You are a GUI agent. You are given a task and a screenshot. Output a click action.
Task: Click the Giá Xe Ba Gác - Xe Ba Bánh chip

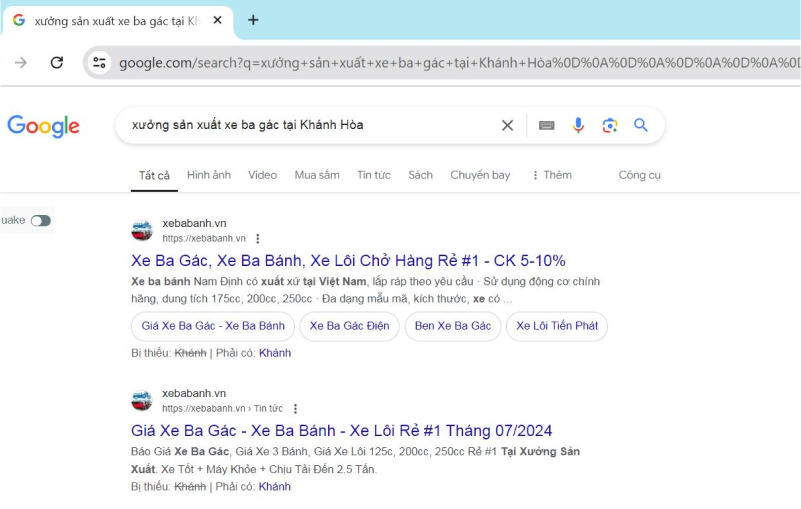pos(213,326)
